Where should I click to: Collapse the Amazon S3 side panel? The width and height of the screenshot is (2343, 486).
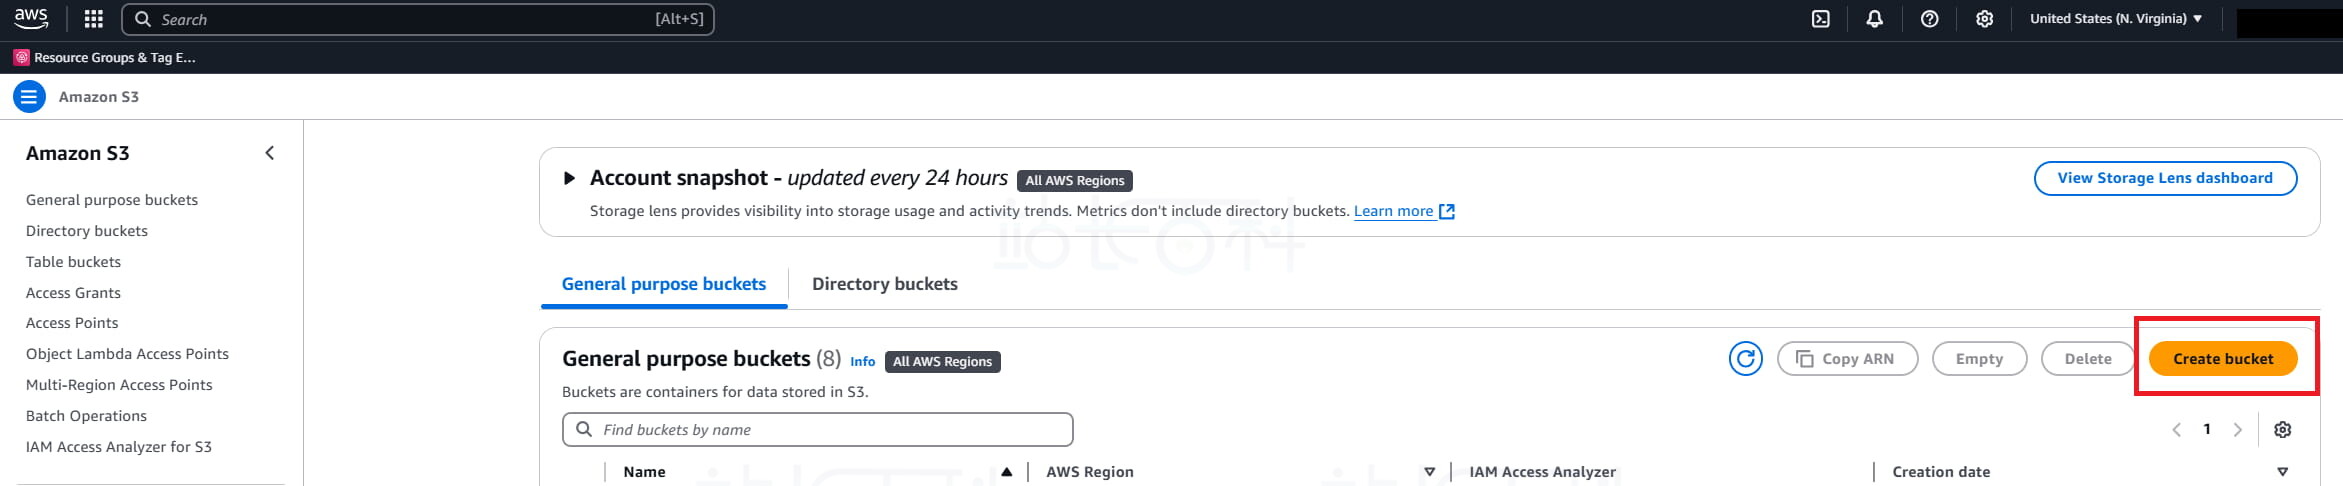[x=269, y=153]
